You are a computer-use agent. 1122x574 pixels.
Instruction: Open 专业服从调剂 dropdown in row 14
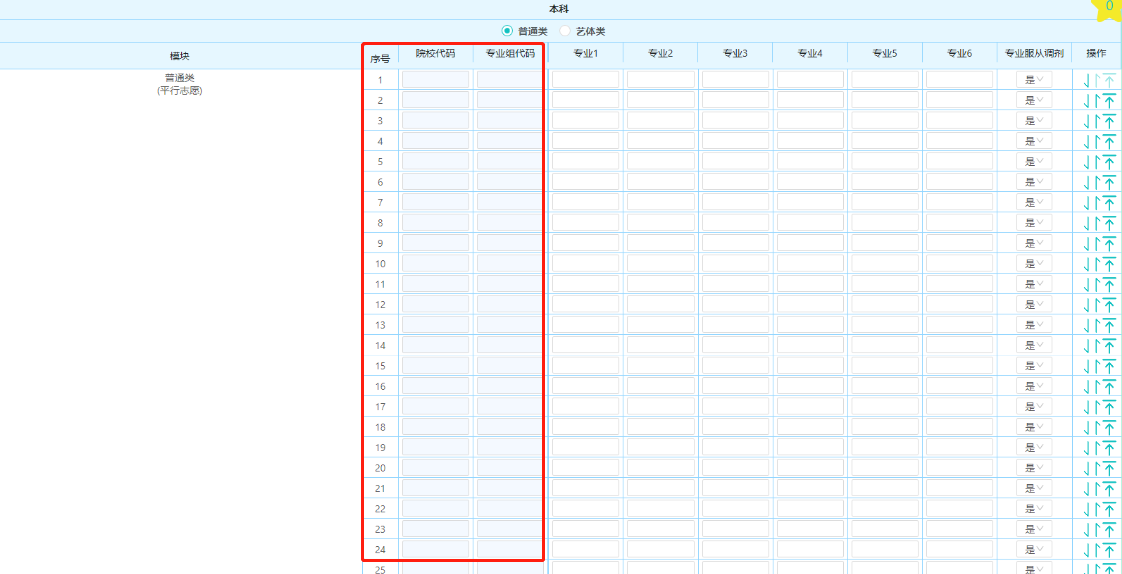pyautogui.click(x=1034, y=346)
